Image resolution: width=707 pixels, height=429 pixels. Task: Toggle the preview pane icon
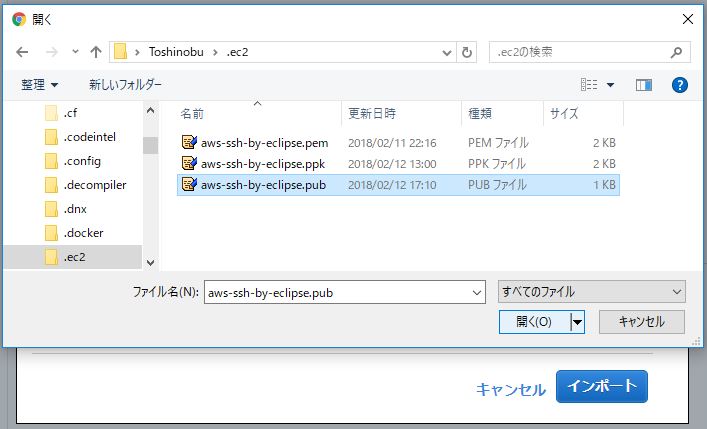(643, 84)
